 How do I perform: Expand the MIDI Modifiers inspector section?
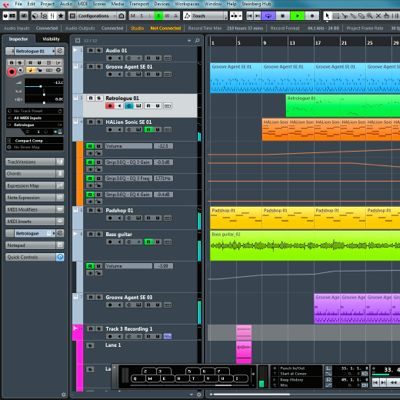tap(34, 210)
